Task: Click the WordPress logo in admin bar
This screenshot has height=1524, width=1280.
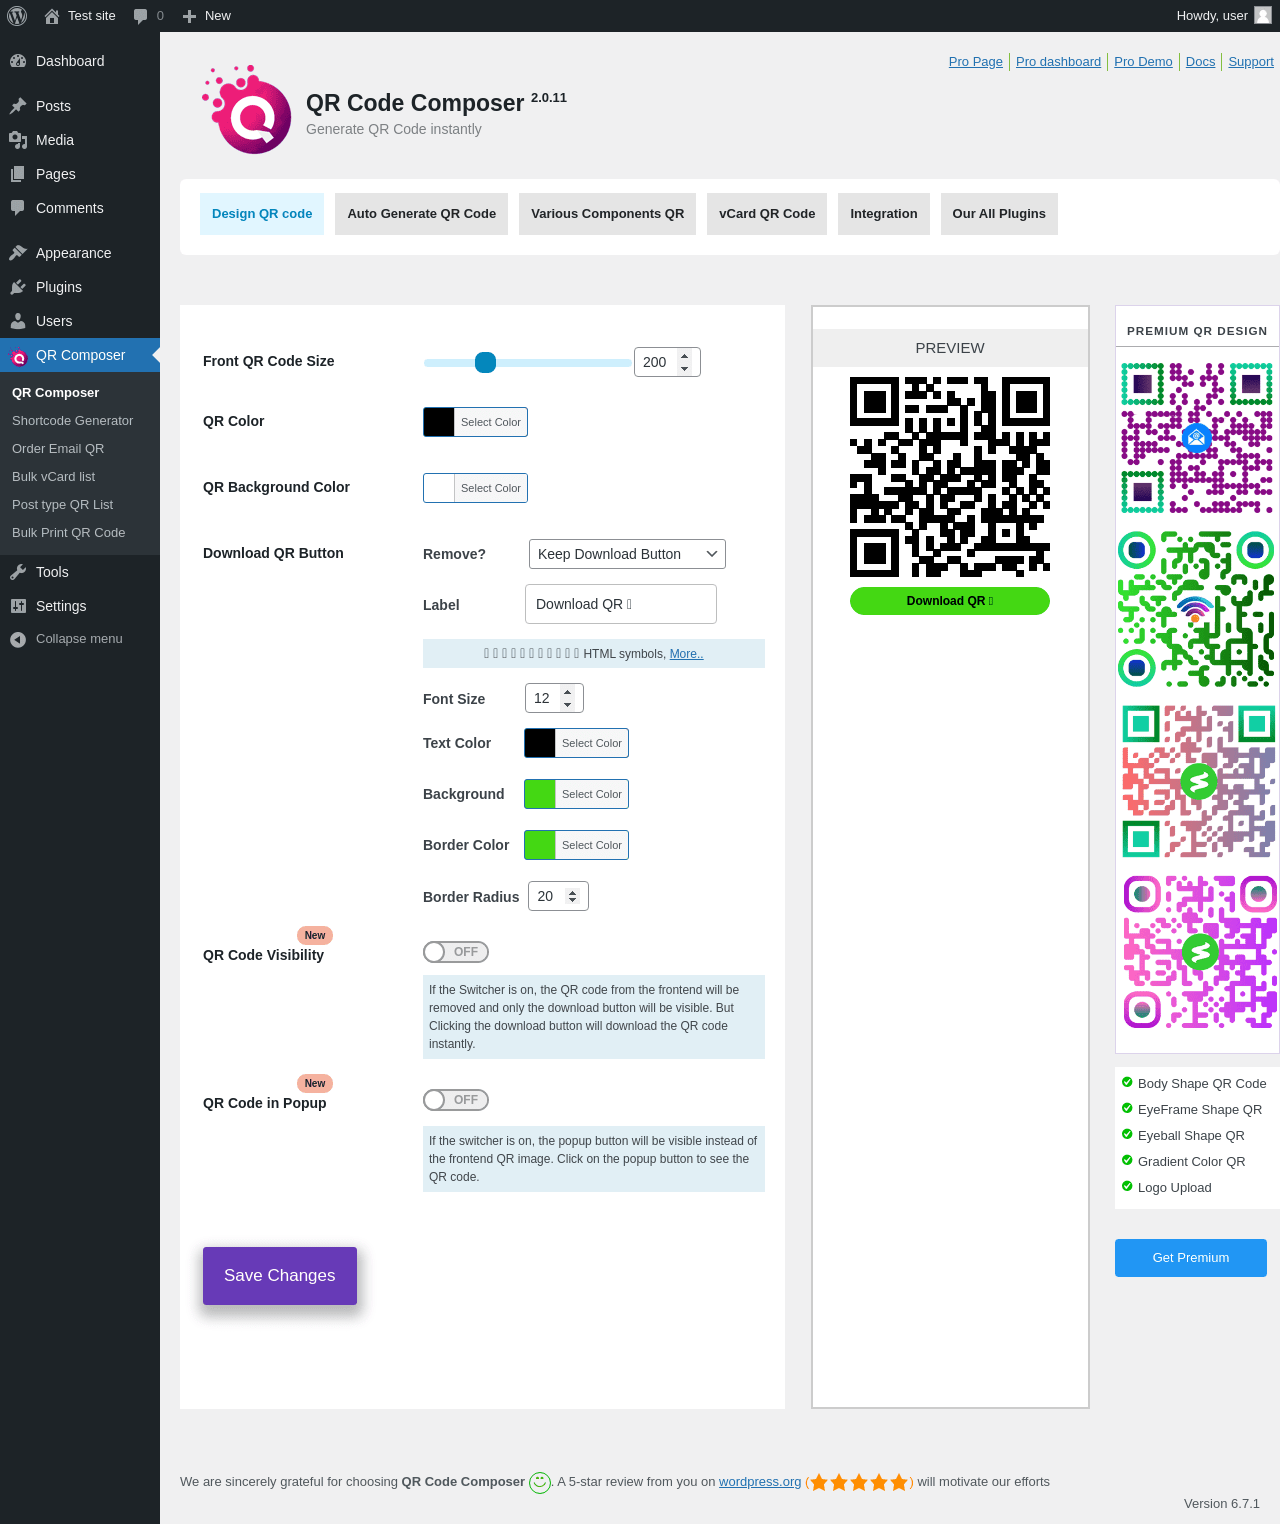Action: (x=17, y=16)
